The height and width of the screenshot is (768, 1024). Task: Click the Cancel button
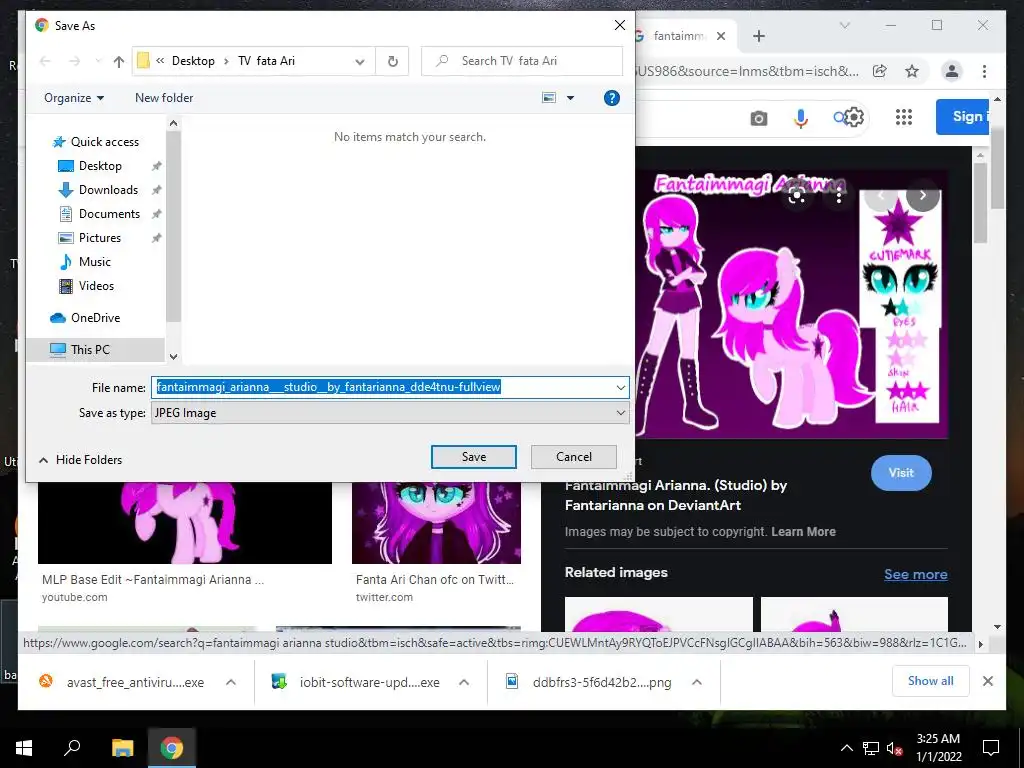(573, 457)
